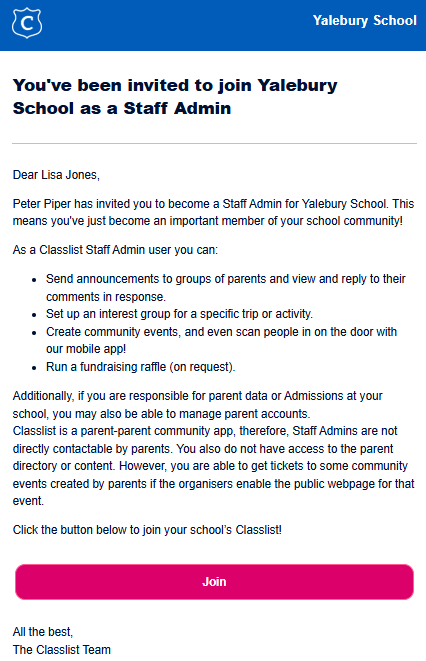This screenshot has height=661, width=426.
Task: Click The Classlist Team signature
Action: tap(62, 650)
